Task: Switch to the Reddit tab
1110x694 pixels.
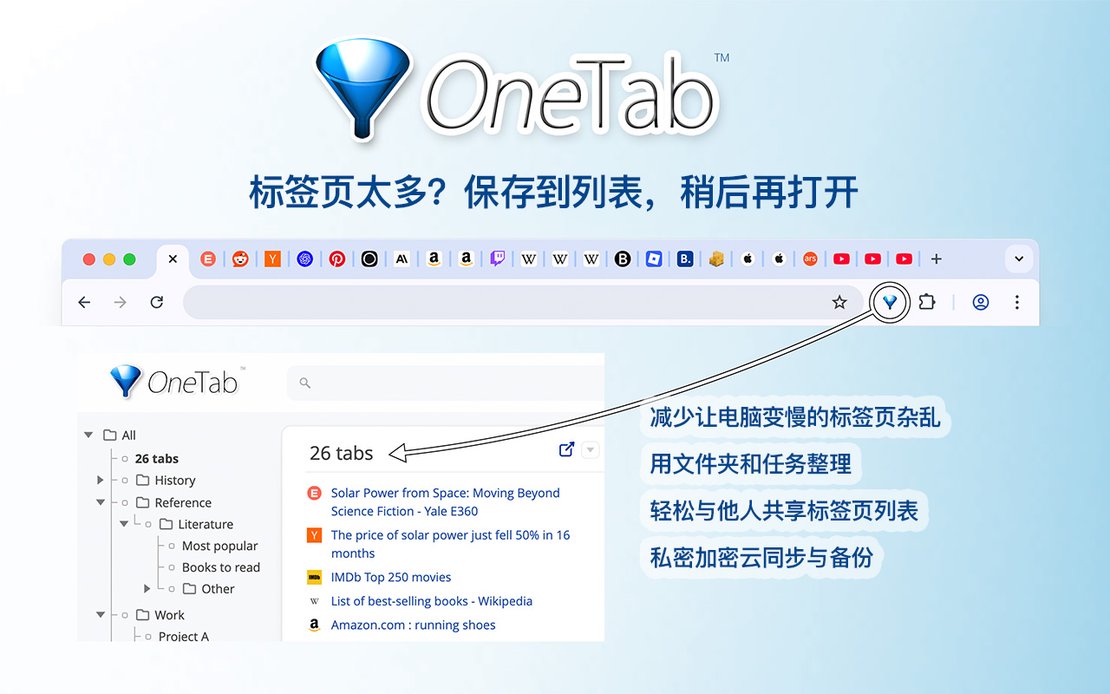Action: [241, 259]
